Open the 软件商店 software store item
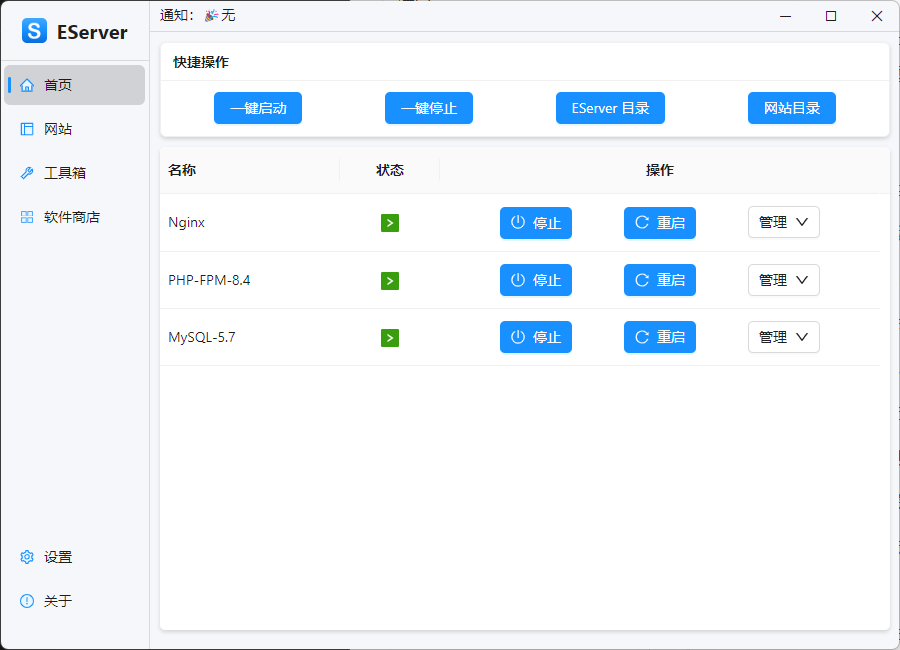This screenshot has width=900, height=650. coord(75,217)
